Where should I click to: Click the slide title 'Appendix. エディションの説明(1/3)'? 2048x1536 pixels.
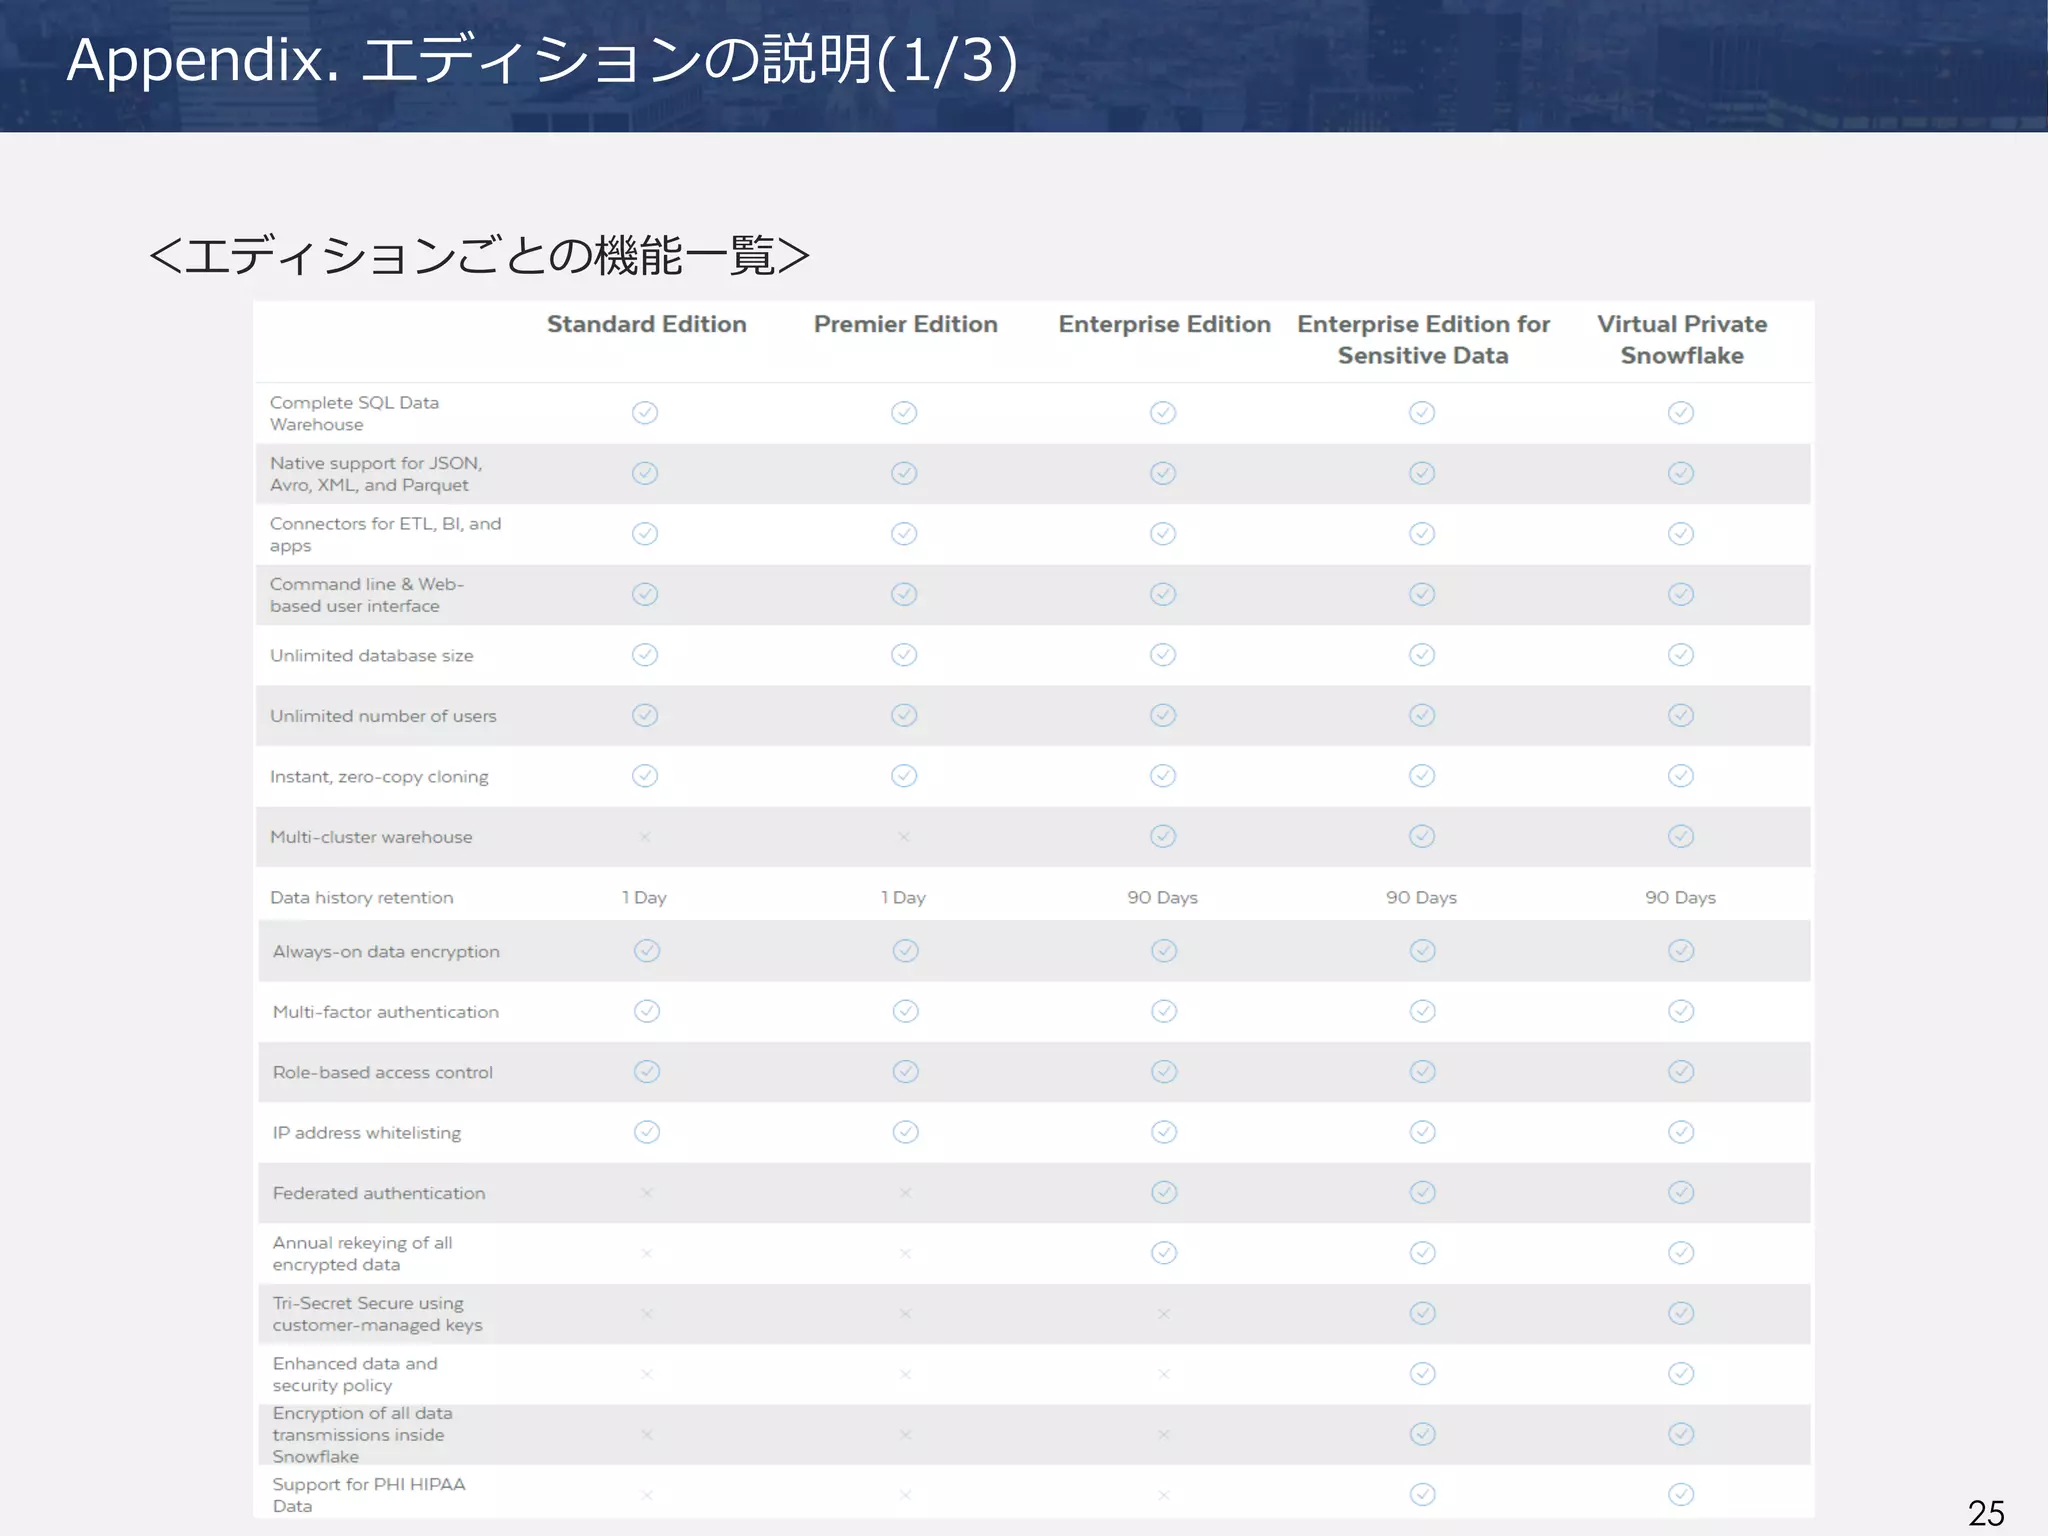pyautogui.click(x=542, y=60)
